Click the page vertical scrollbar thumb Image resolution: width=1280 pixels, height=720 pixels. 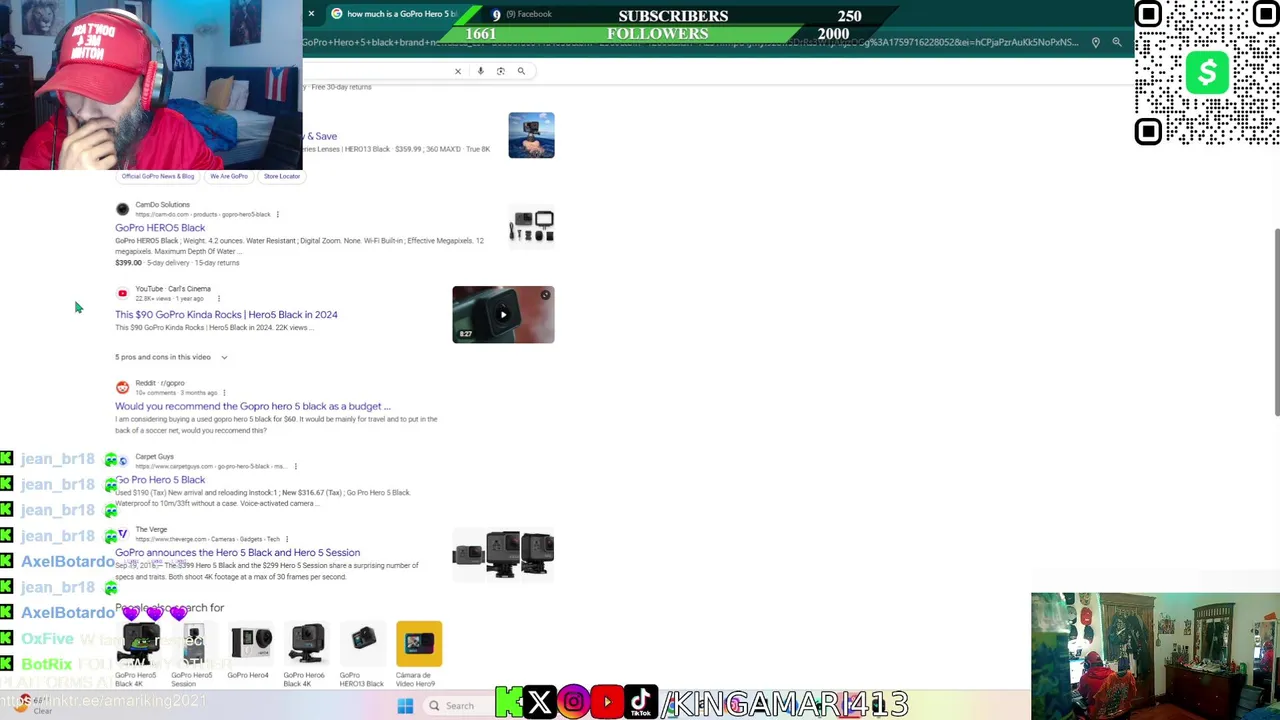tap(1275, 322)
